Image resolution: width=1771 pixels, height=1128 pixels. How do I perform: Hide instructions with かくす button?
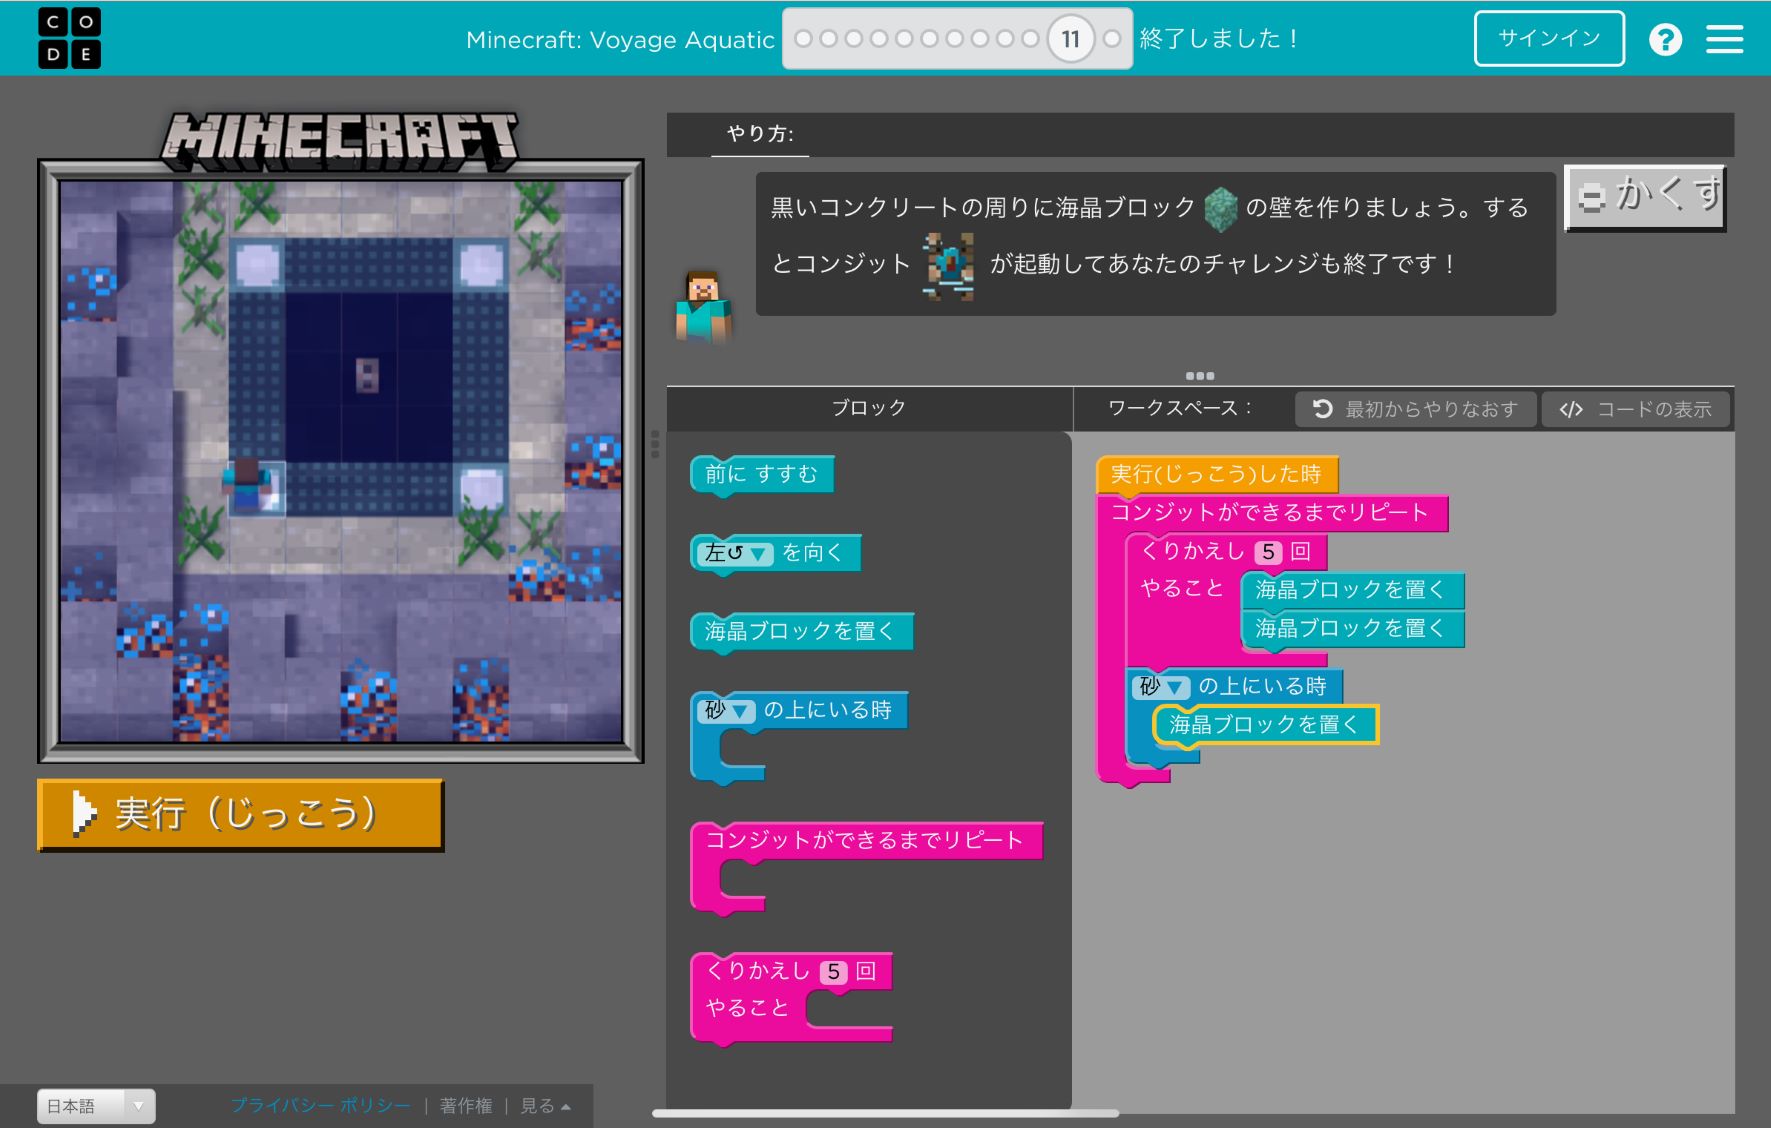1645,197
